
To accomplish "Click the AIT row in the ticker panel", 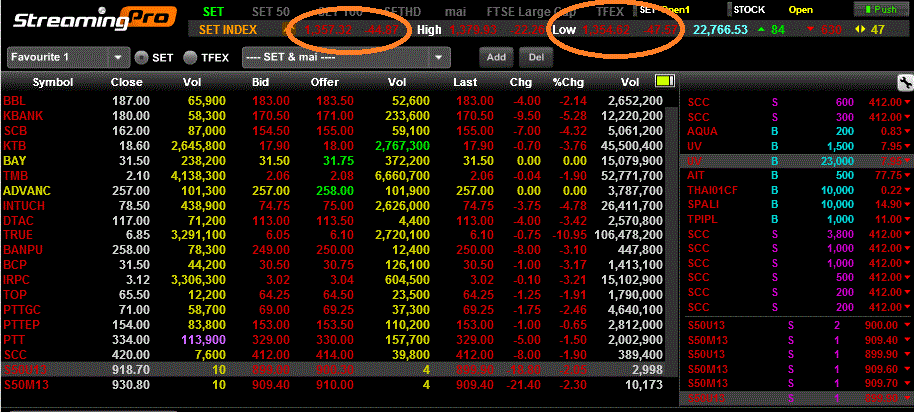I will (796, 175).
